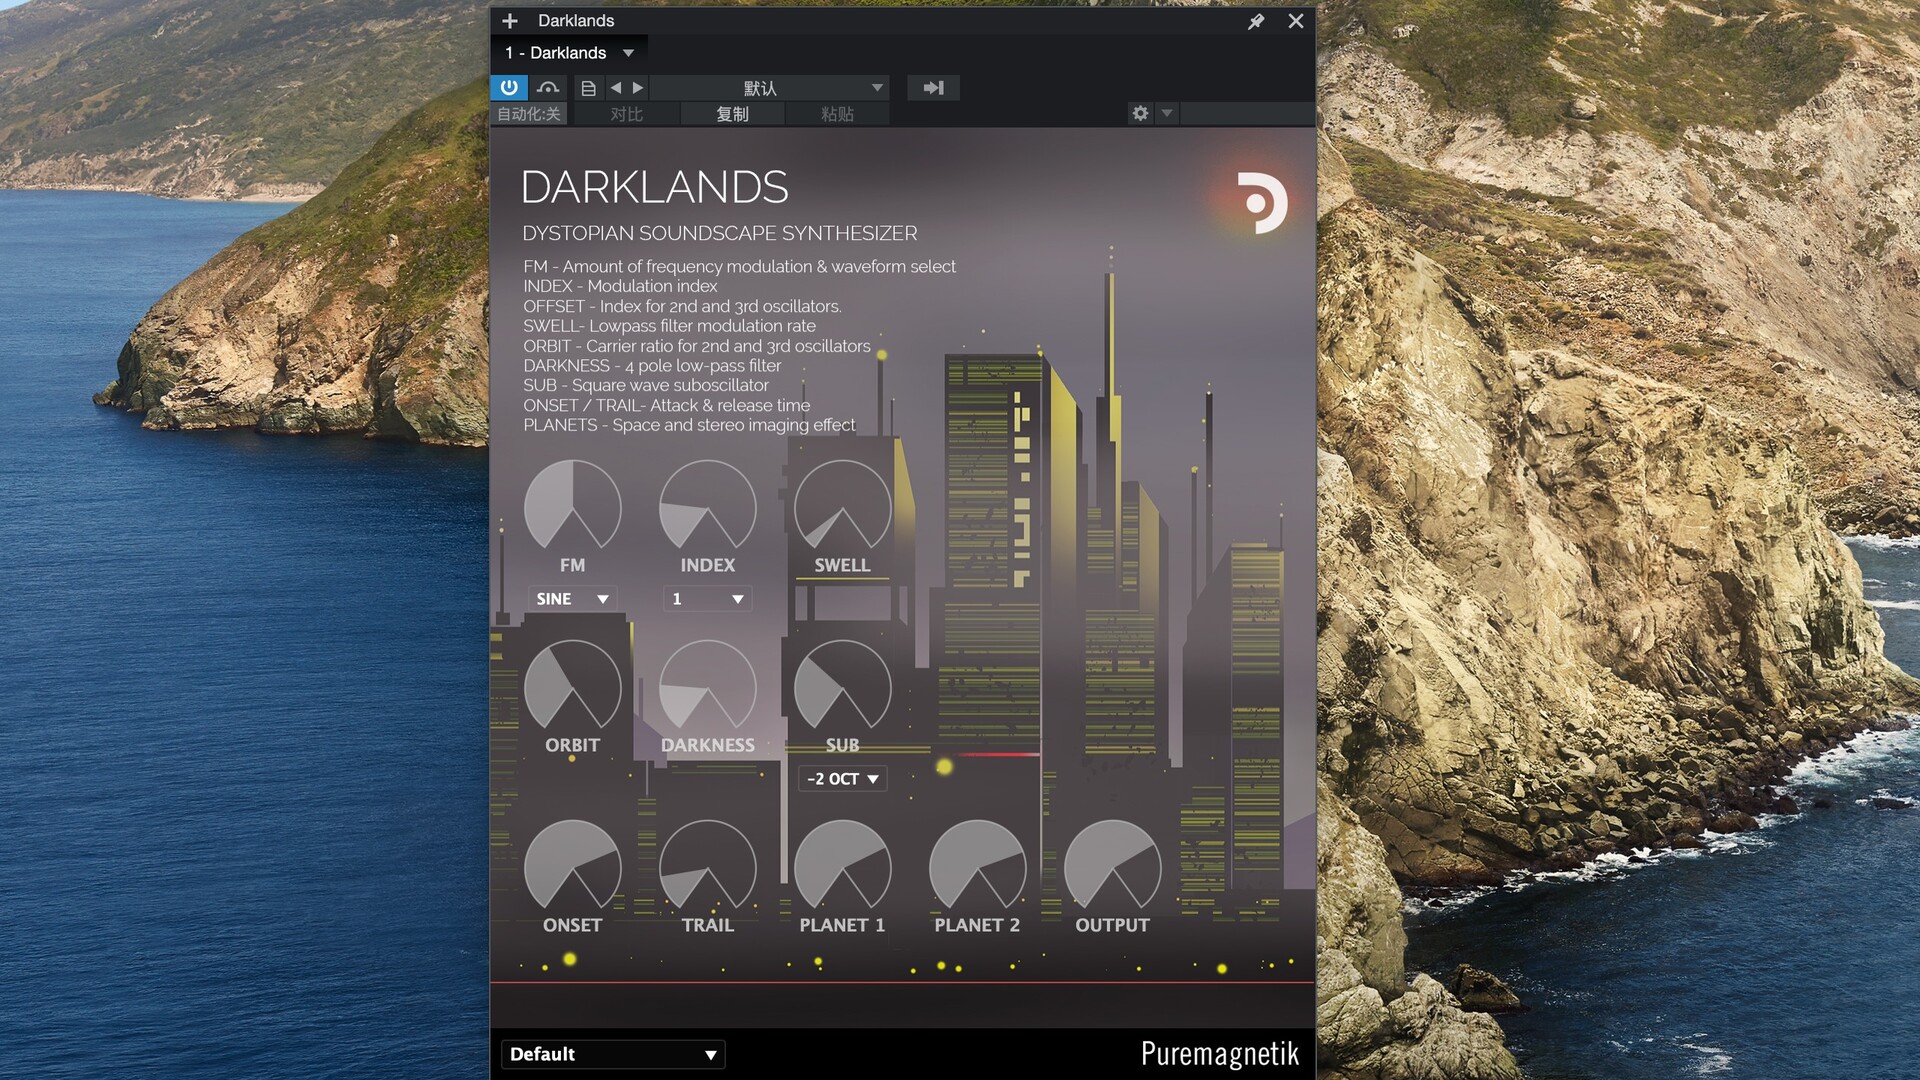The image size is (1920, 1080).
Task: Click the DARKNESS label text
Action: point(708,745)
